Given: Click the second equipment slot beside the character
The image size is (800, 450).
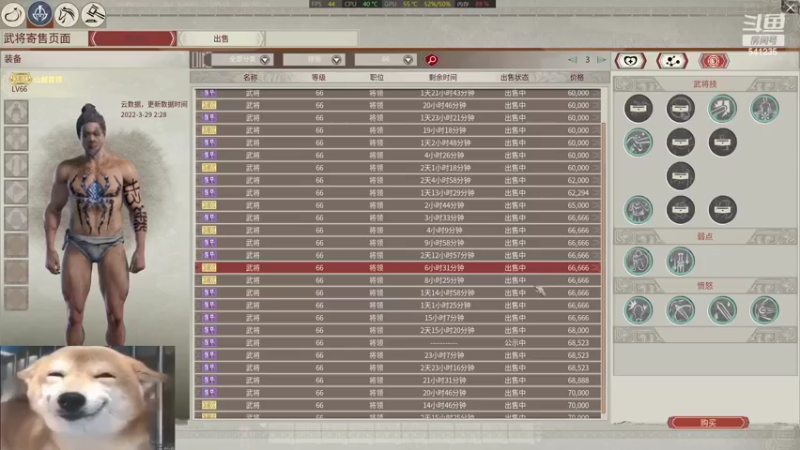Looking at the screenshot, I should 16,139.
